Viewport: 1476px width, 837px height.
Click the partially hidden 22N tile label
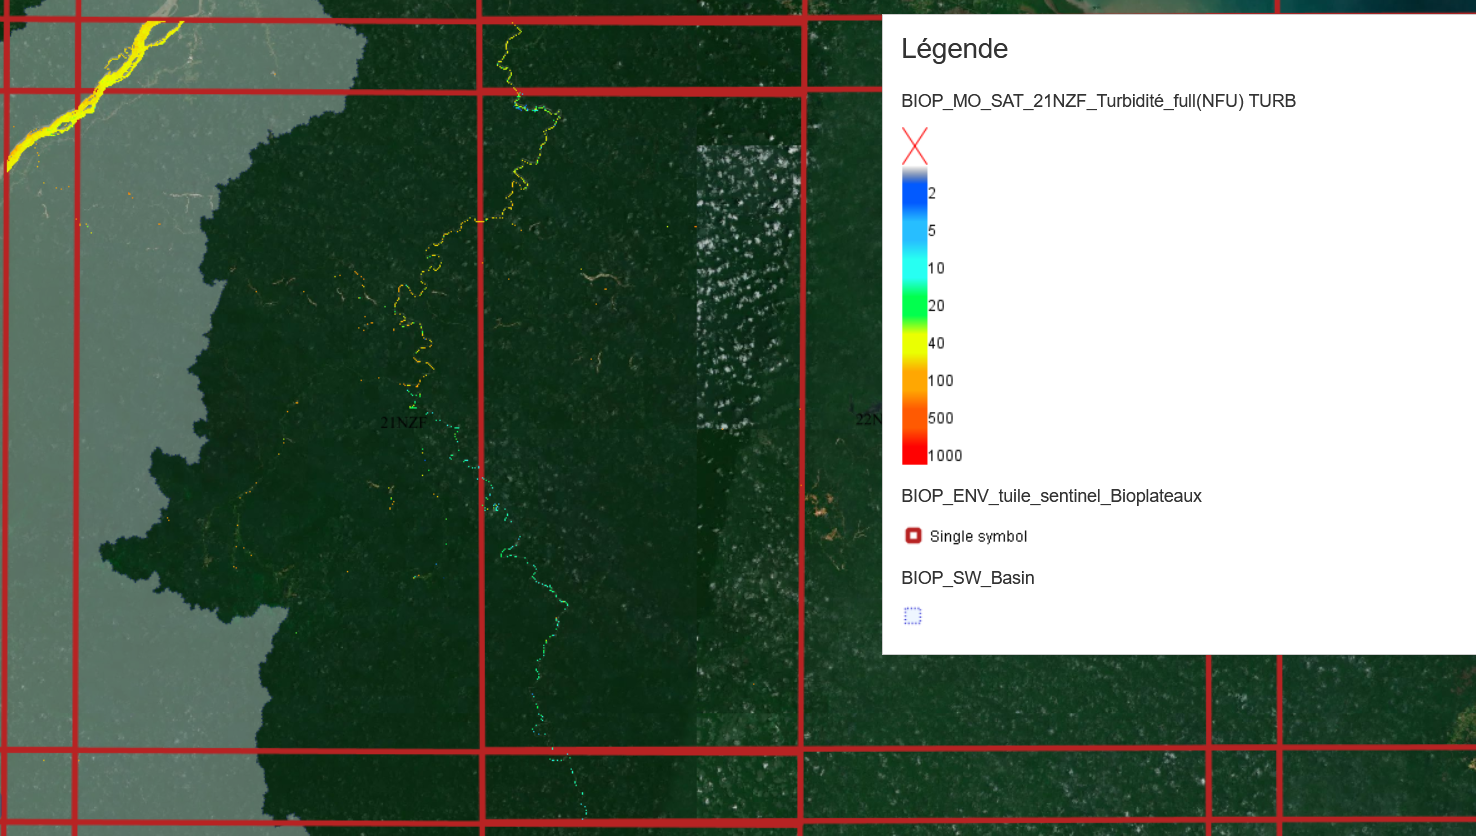point(868,418)
